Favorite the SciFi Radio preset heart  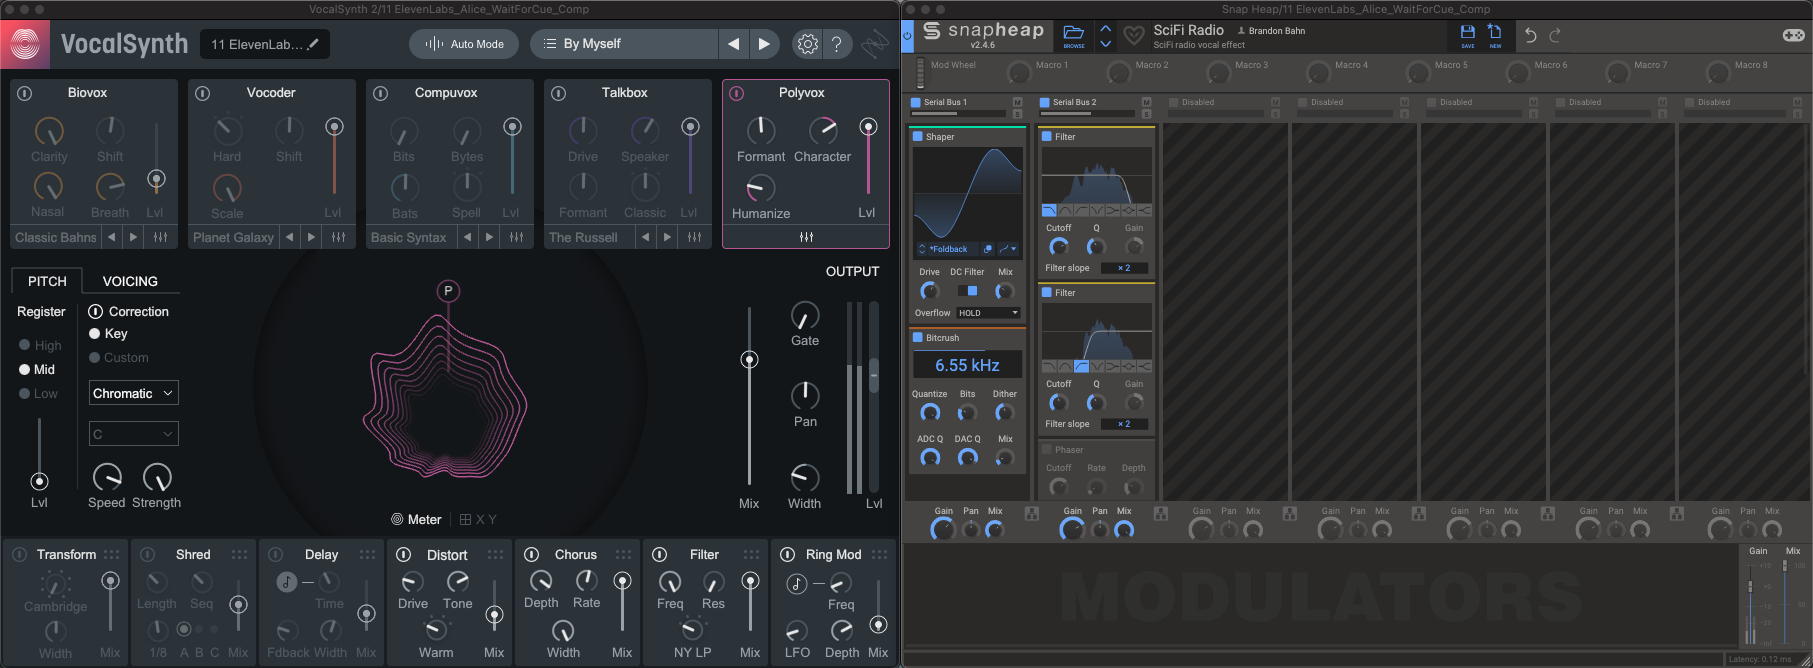(1133, 36)
